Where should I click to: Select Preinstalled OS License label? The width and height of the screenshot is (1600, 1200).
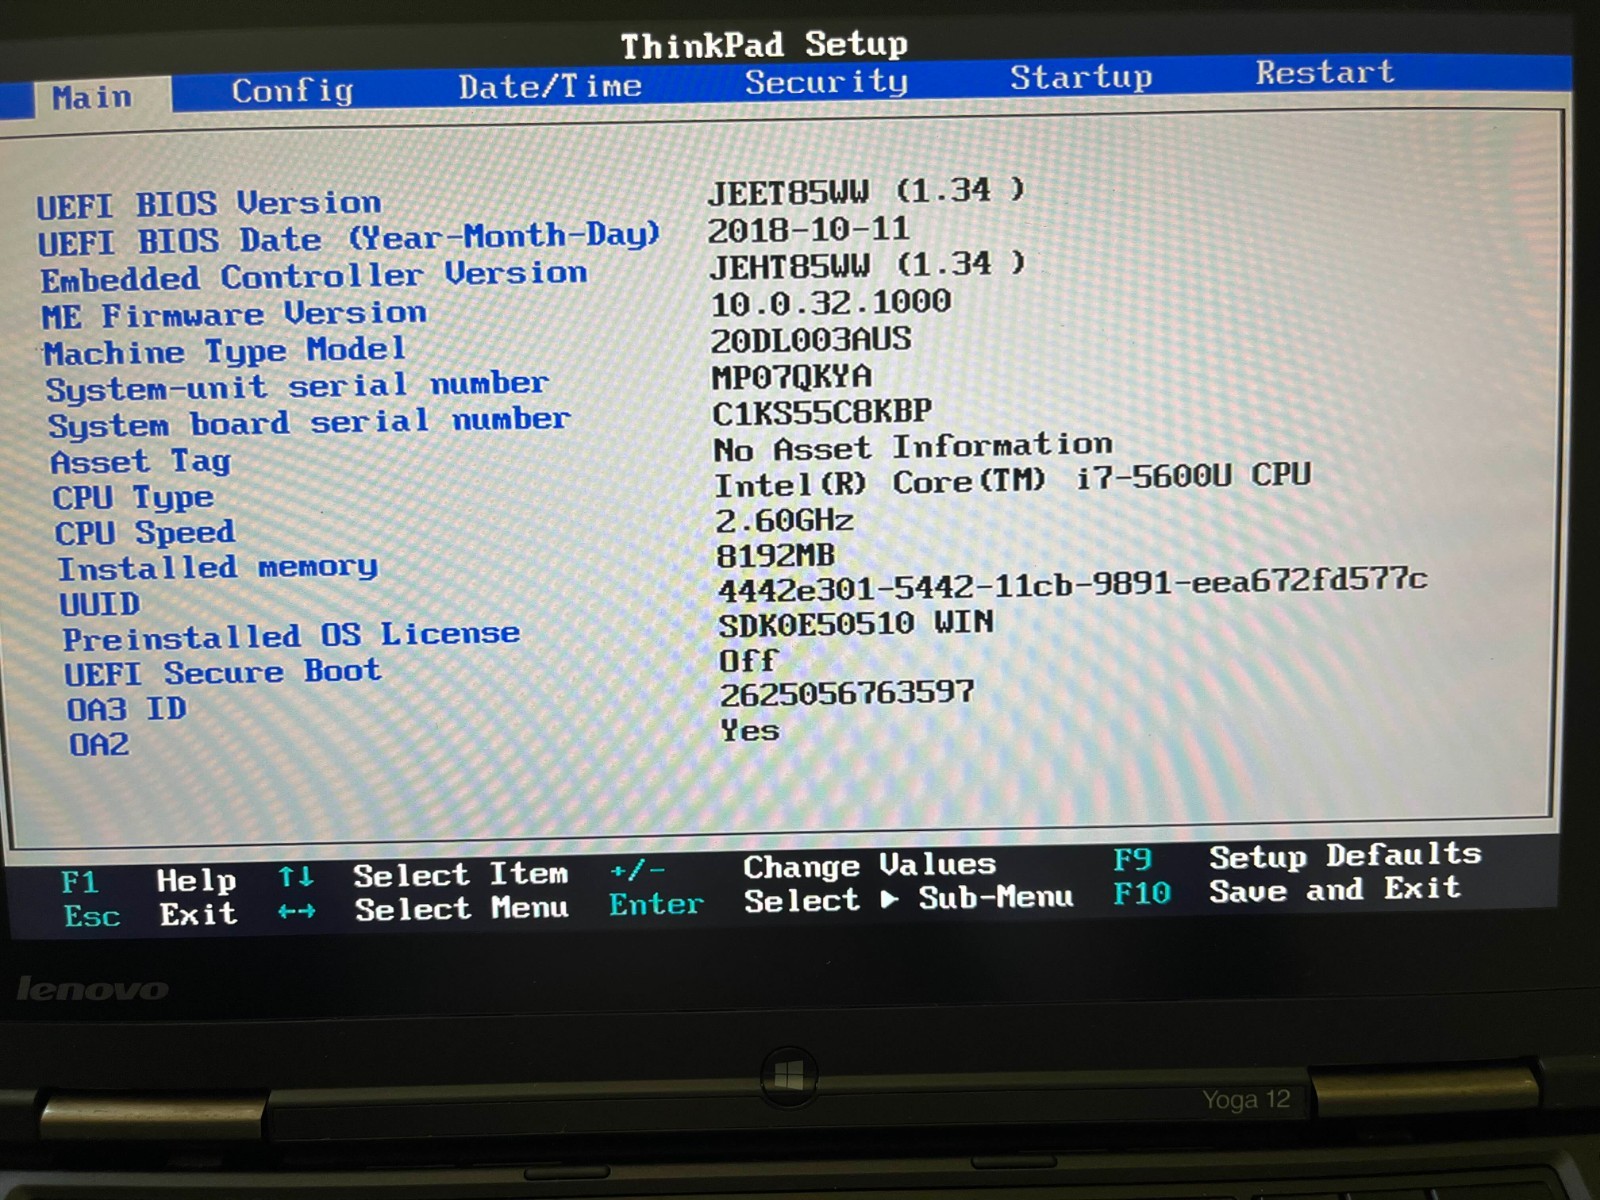(291, 636)
